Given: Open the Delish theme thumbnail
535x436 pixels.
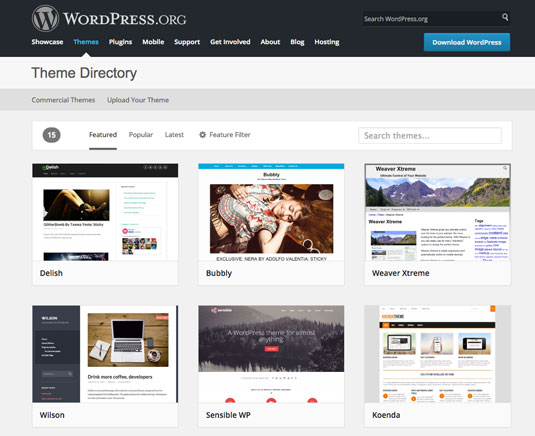Looking at the screenshot, I should pyautogui.click(x=105, y=212).
